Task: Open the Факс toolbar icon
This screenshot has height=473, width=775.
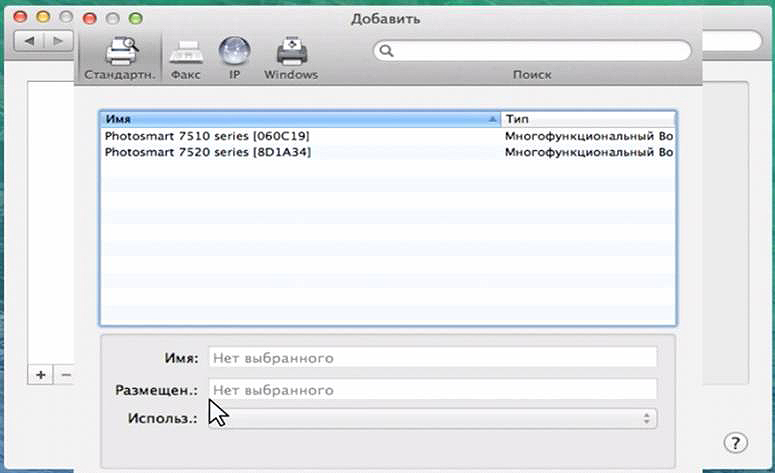Action: (x=185, y=57)
